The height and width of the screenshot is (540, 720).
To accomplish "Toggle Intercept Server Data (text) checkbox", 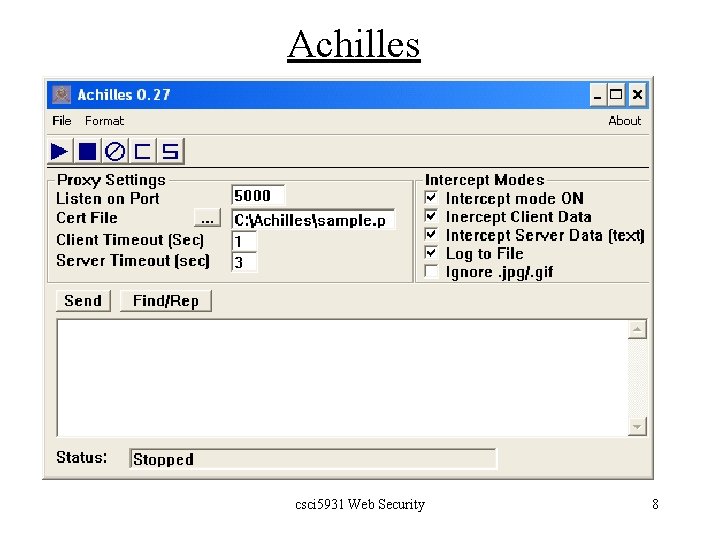I will tap(431, 235).
